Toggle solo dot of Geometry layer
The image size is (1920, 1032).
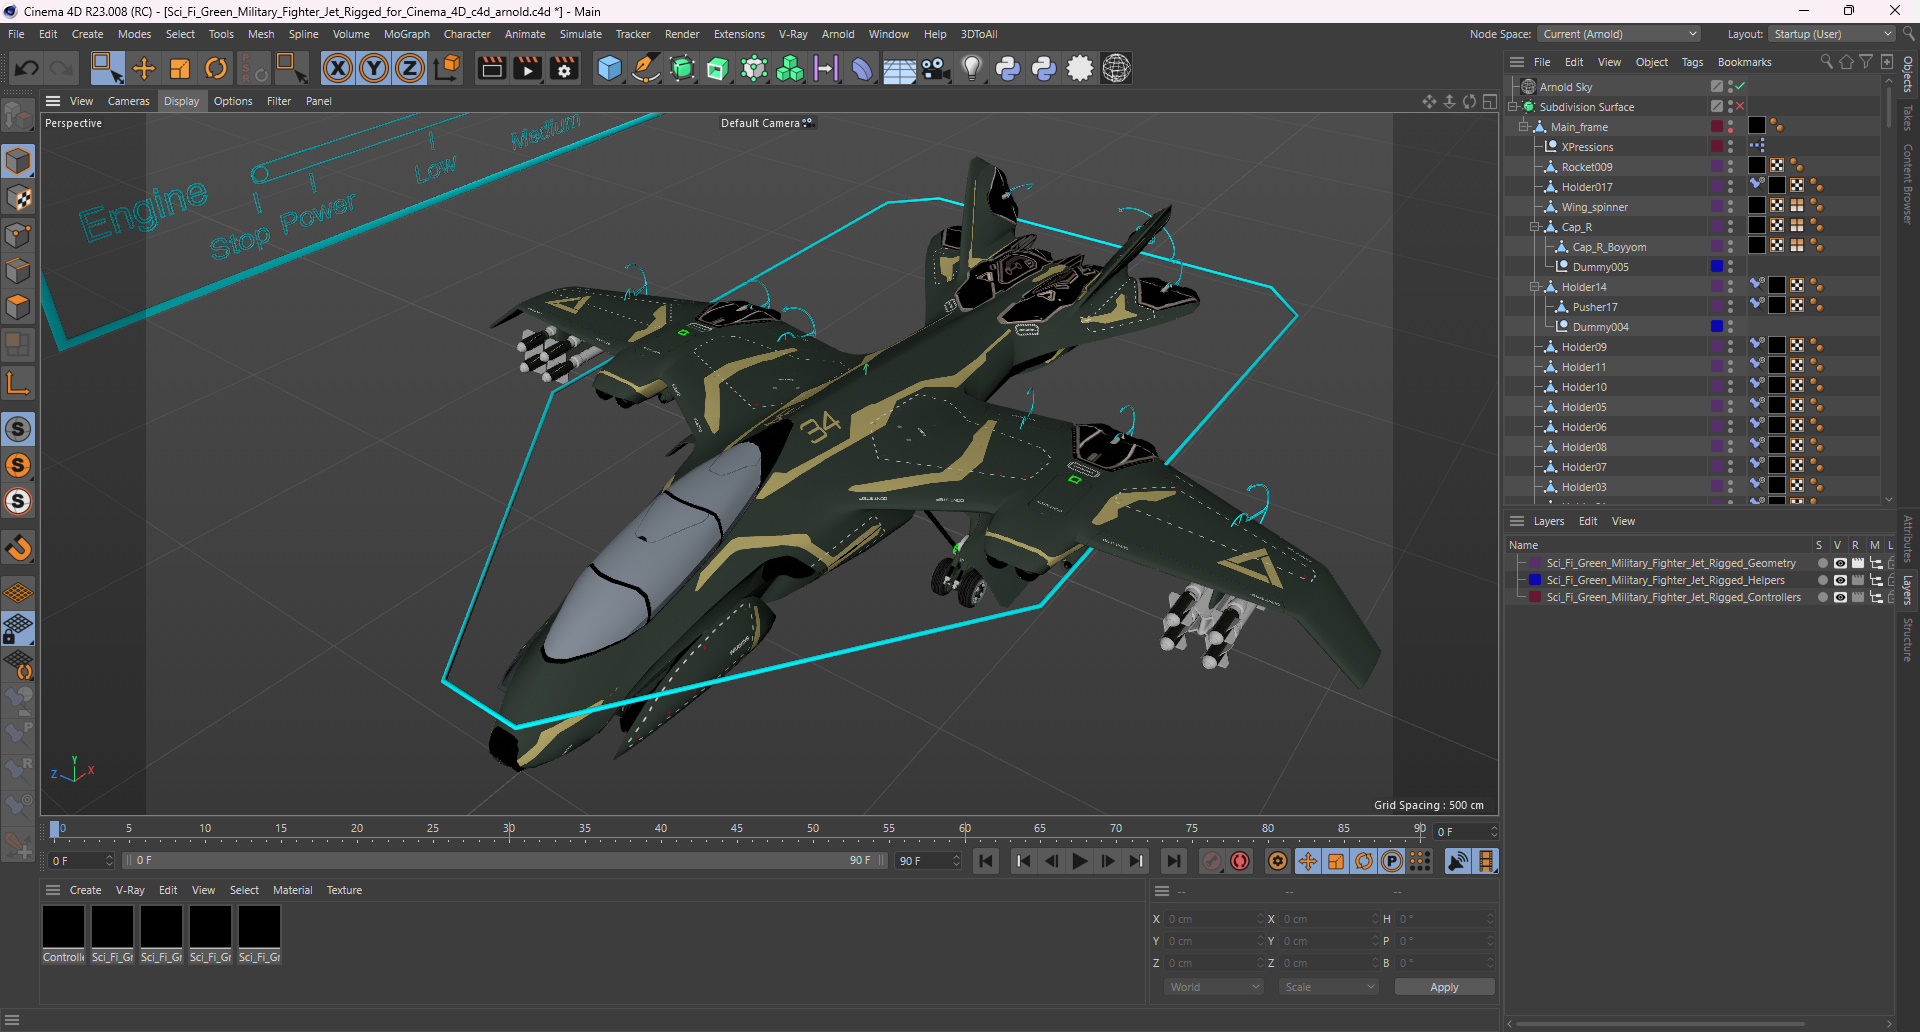pos(1822,563)
